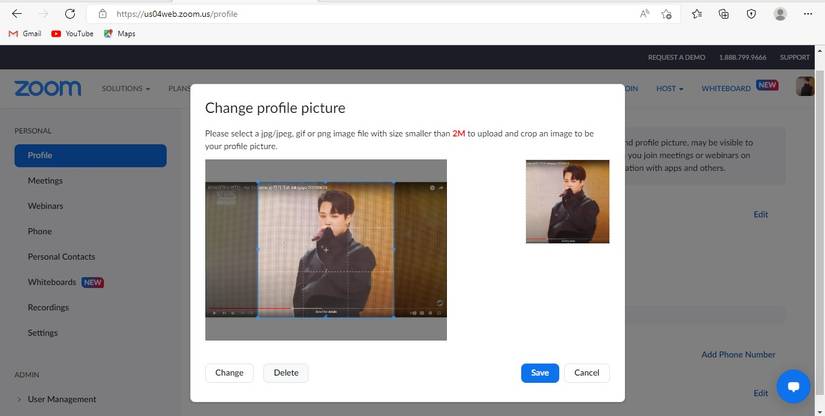
Task: Click the lower Edit link near the chat button
Action: pos(760,393)
